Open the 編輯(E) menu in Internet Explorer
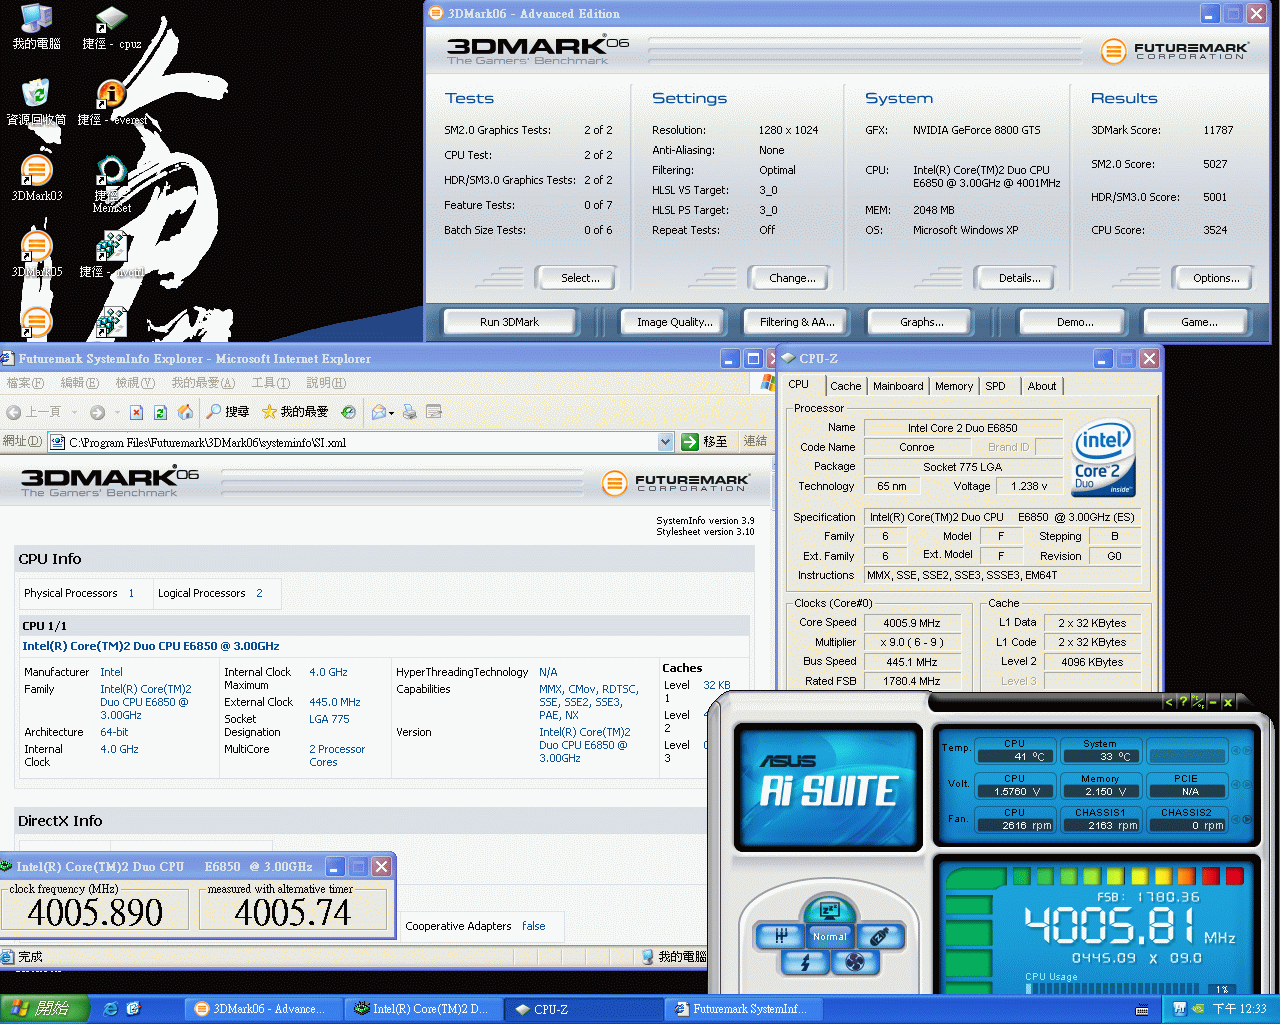Screen dimensions: 1280x1024 pos(79,383)
